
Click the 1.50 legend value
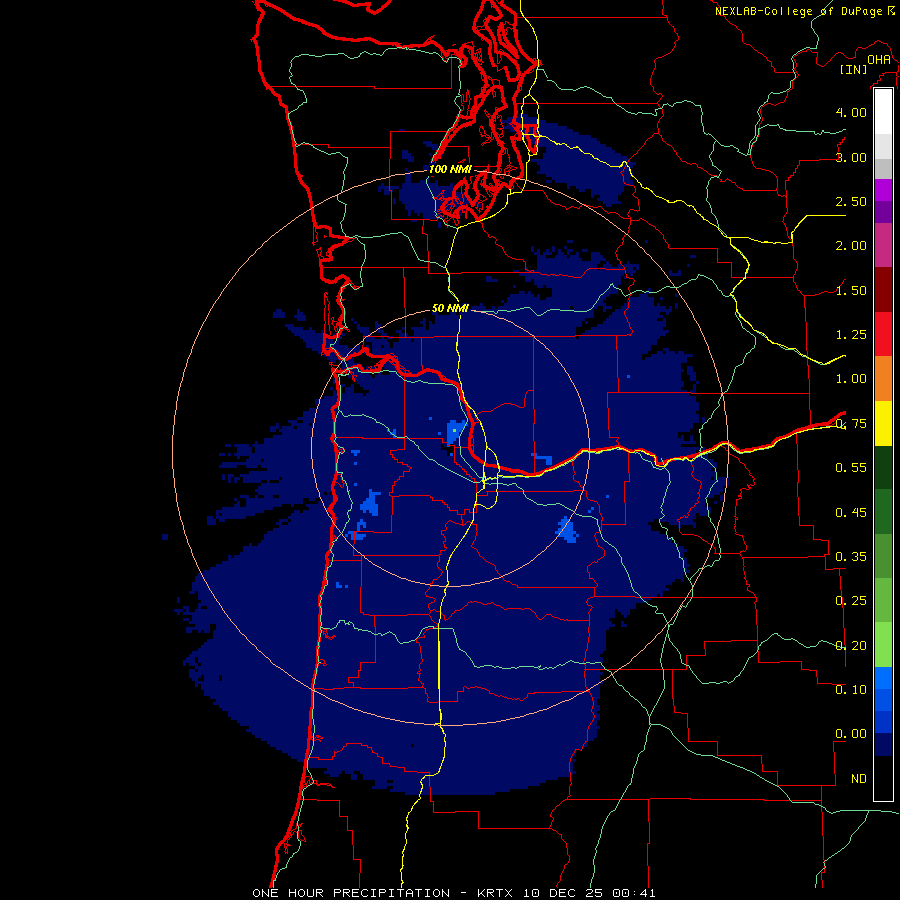pos(851,290)
